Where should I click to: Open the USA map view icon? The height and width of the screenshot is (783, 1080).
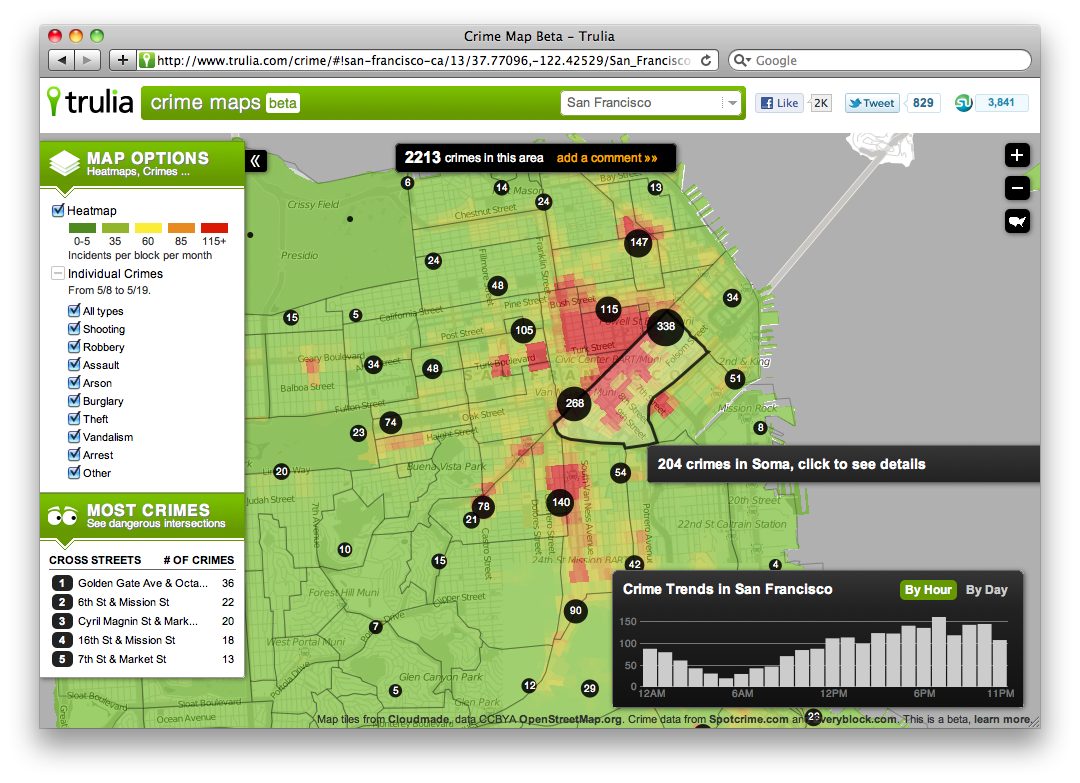(1017, 221)
